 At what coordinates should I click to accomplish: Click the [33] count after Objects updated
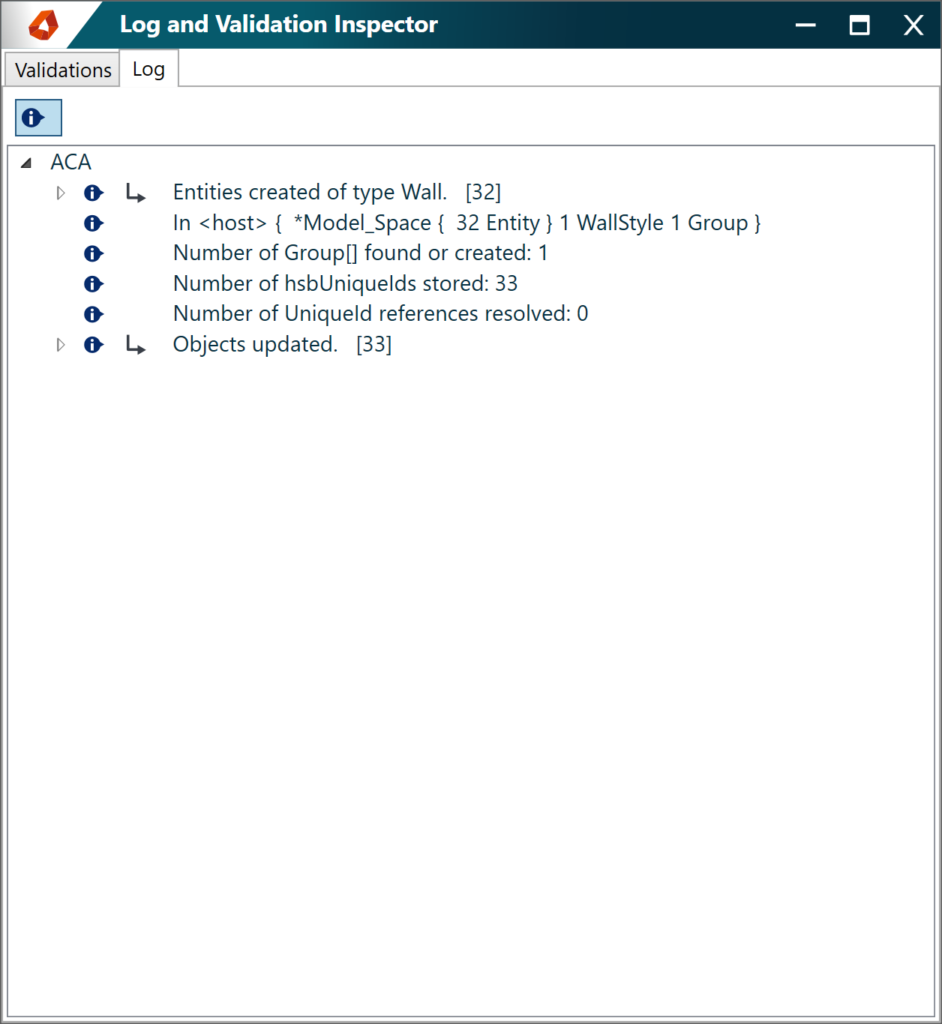point(374,344)
